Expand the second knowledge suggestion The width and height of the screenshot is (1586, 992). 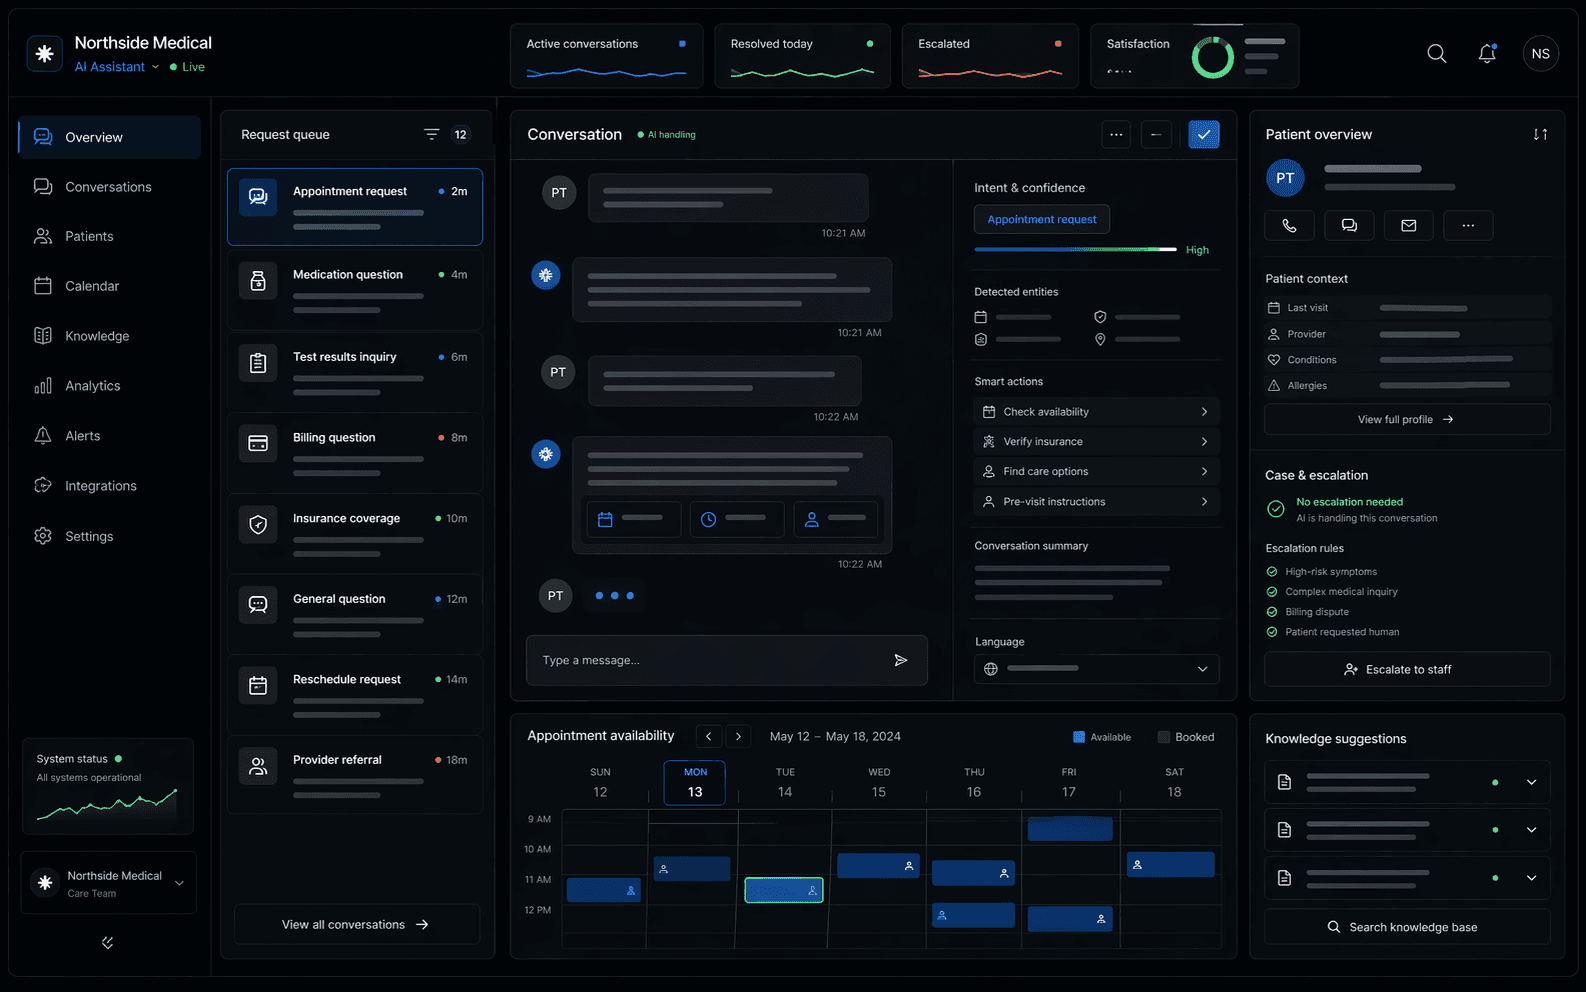[x=1531, y=830]
